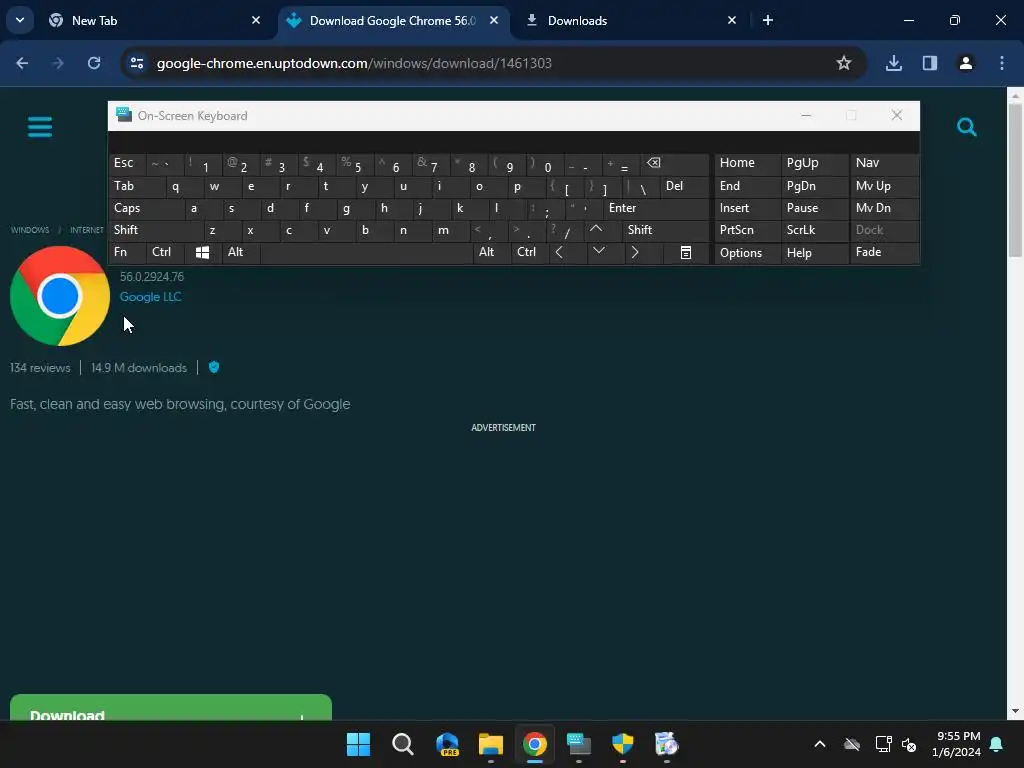1024x768 pixels.
Task: Open Windows Security shield in taskbar
Action: pyautogui.click(x=622, y=744)
